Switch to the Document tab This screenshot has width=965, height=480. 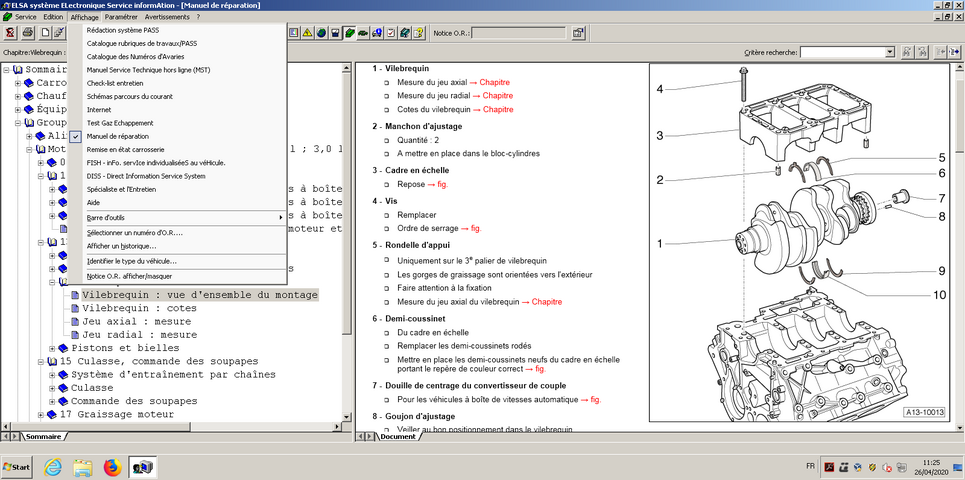(x=399, y=436)
